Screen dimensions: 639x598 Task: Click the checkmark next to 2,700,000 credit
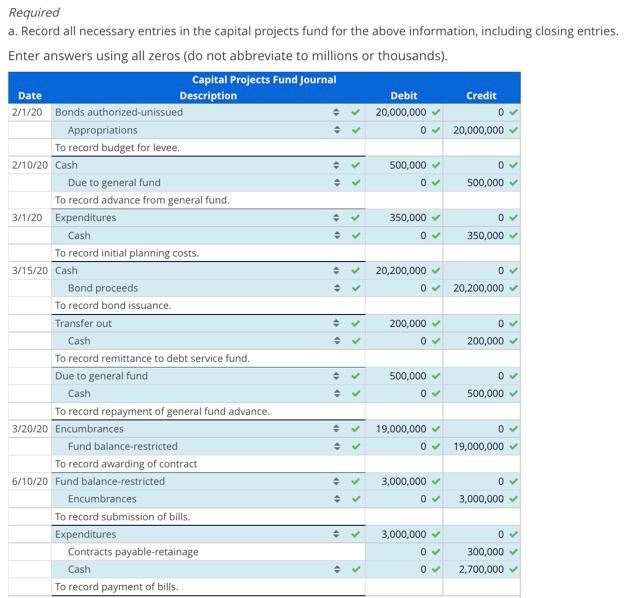[513, 569]
